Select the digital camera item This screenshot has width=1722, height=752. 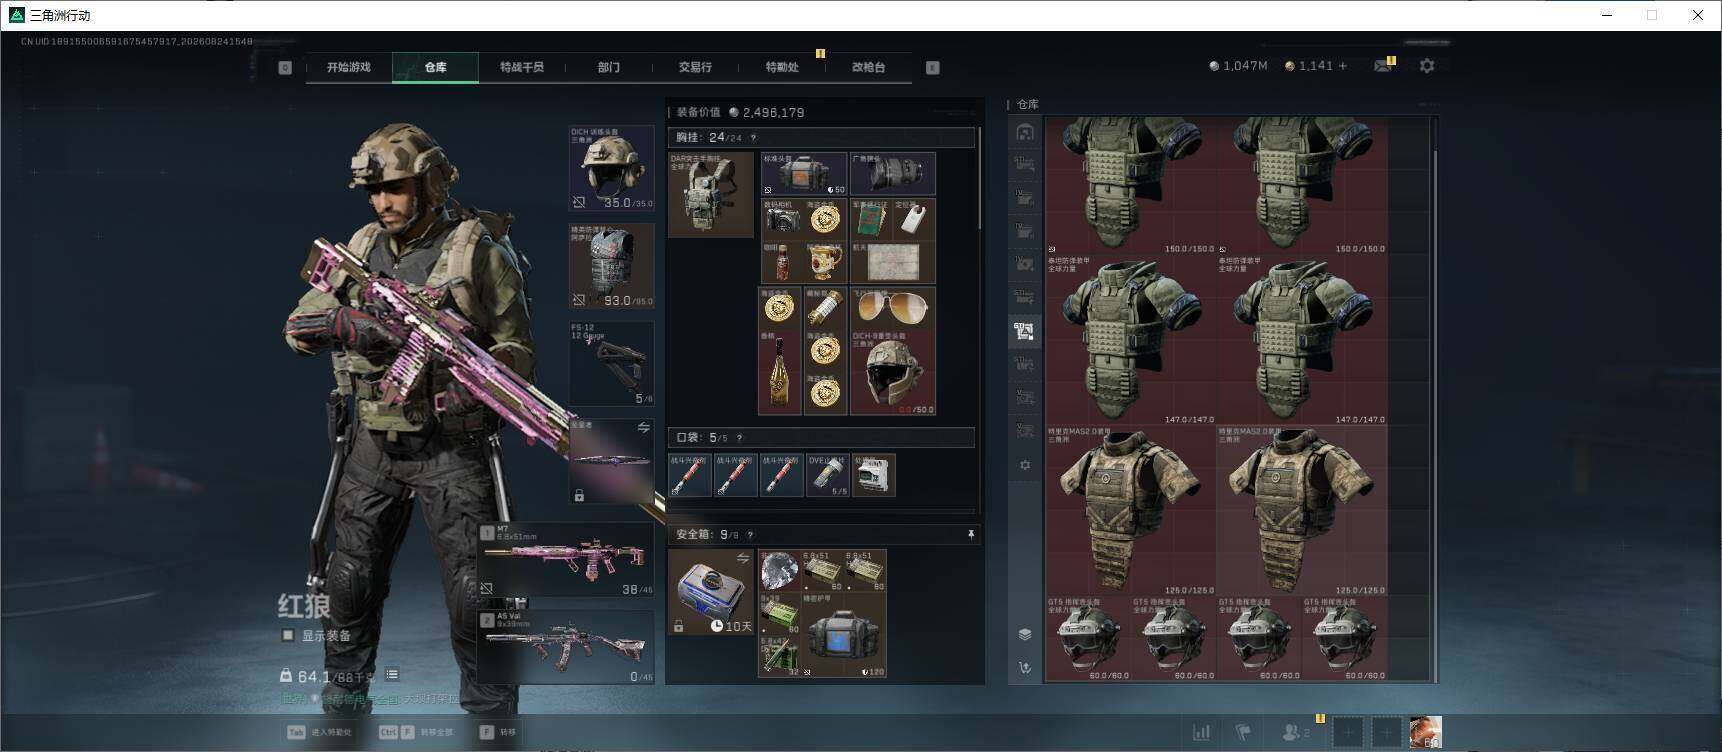coord(782,219)
